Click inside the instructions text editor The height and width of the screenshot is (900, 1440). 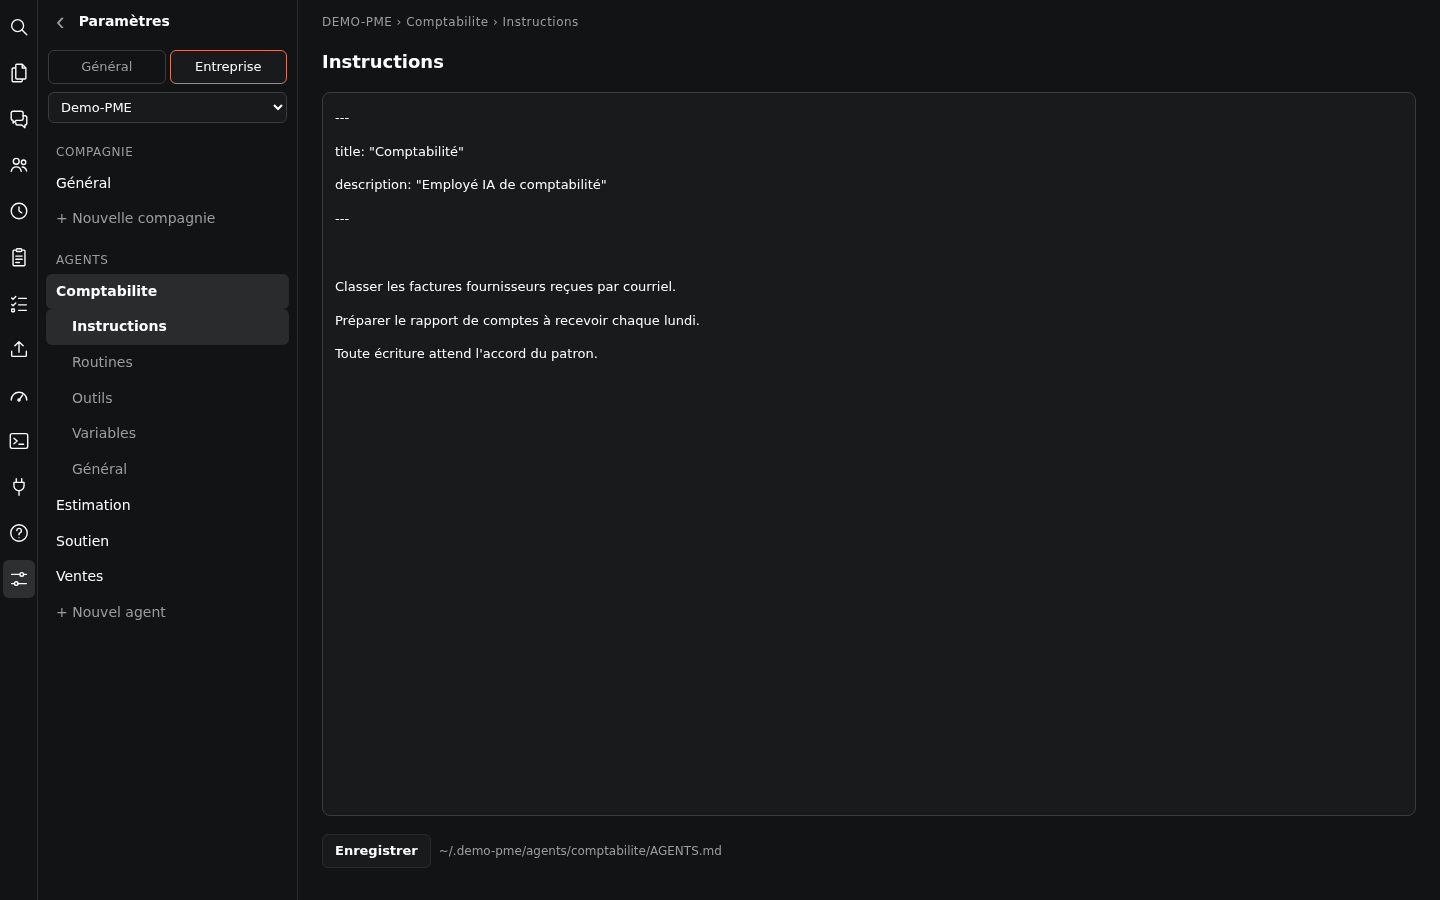[869, 454]
